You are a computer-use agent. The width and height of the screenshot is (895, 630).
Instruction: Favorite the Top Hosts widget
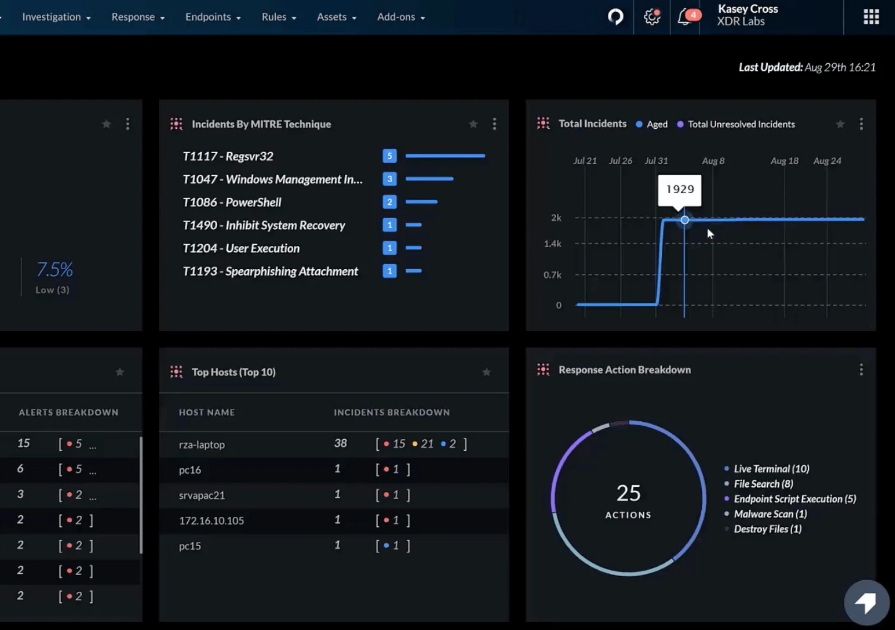click(x=486, y=372)
